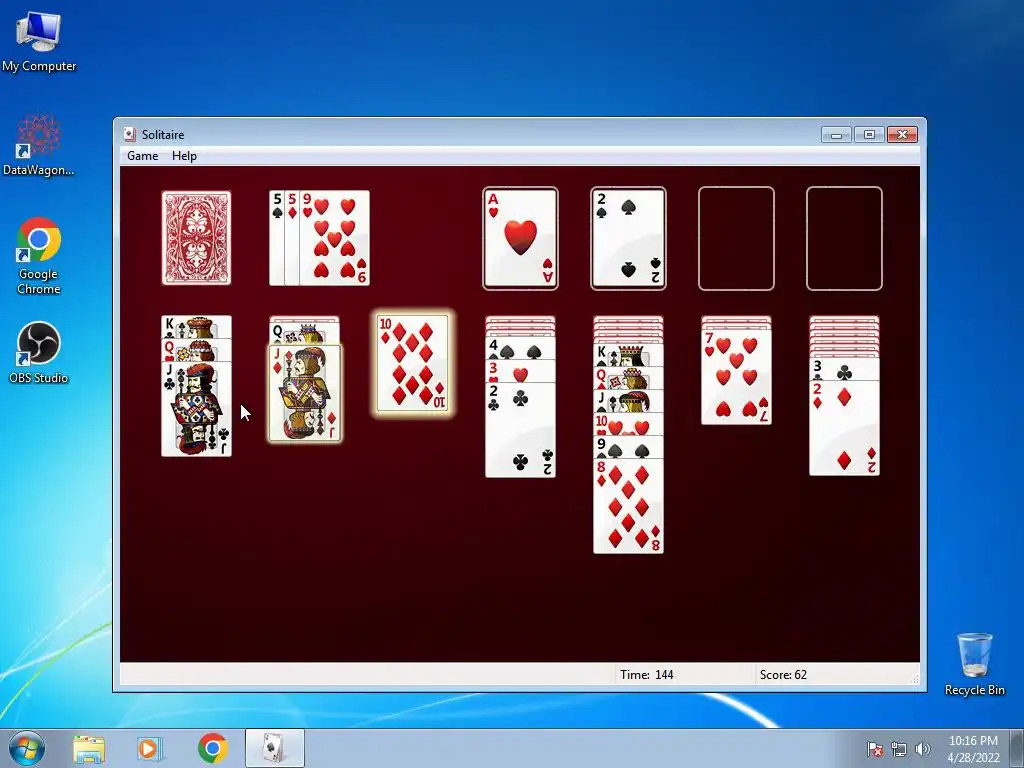Select the 9 of spades card
1024x768 pixels.
tap(628, 447)
